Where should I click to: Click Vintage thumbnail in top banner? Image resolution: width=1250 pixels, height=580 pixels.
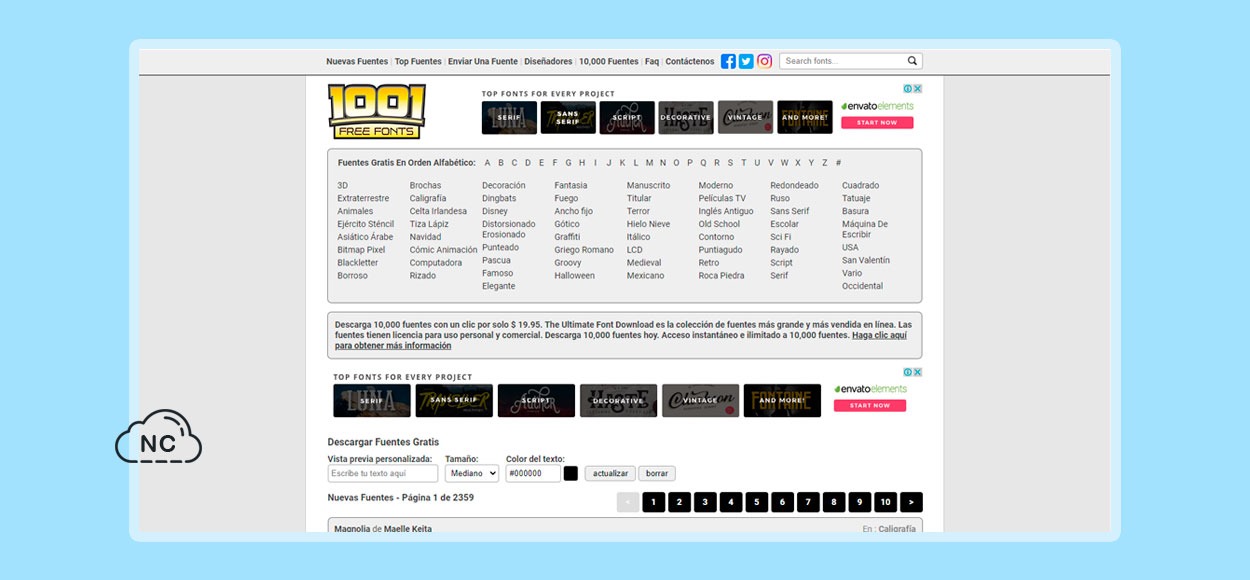(745, 117)
